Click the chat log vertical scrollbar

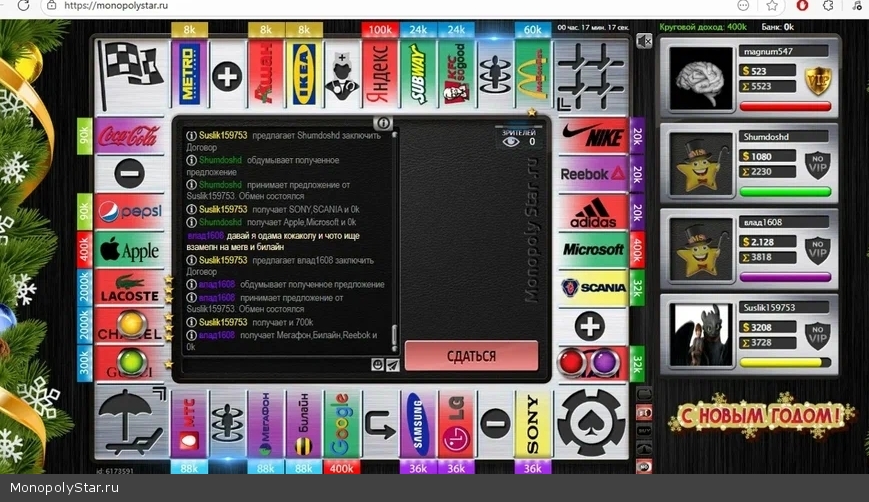click(x=395, y=242)
